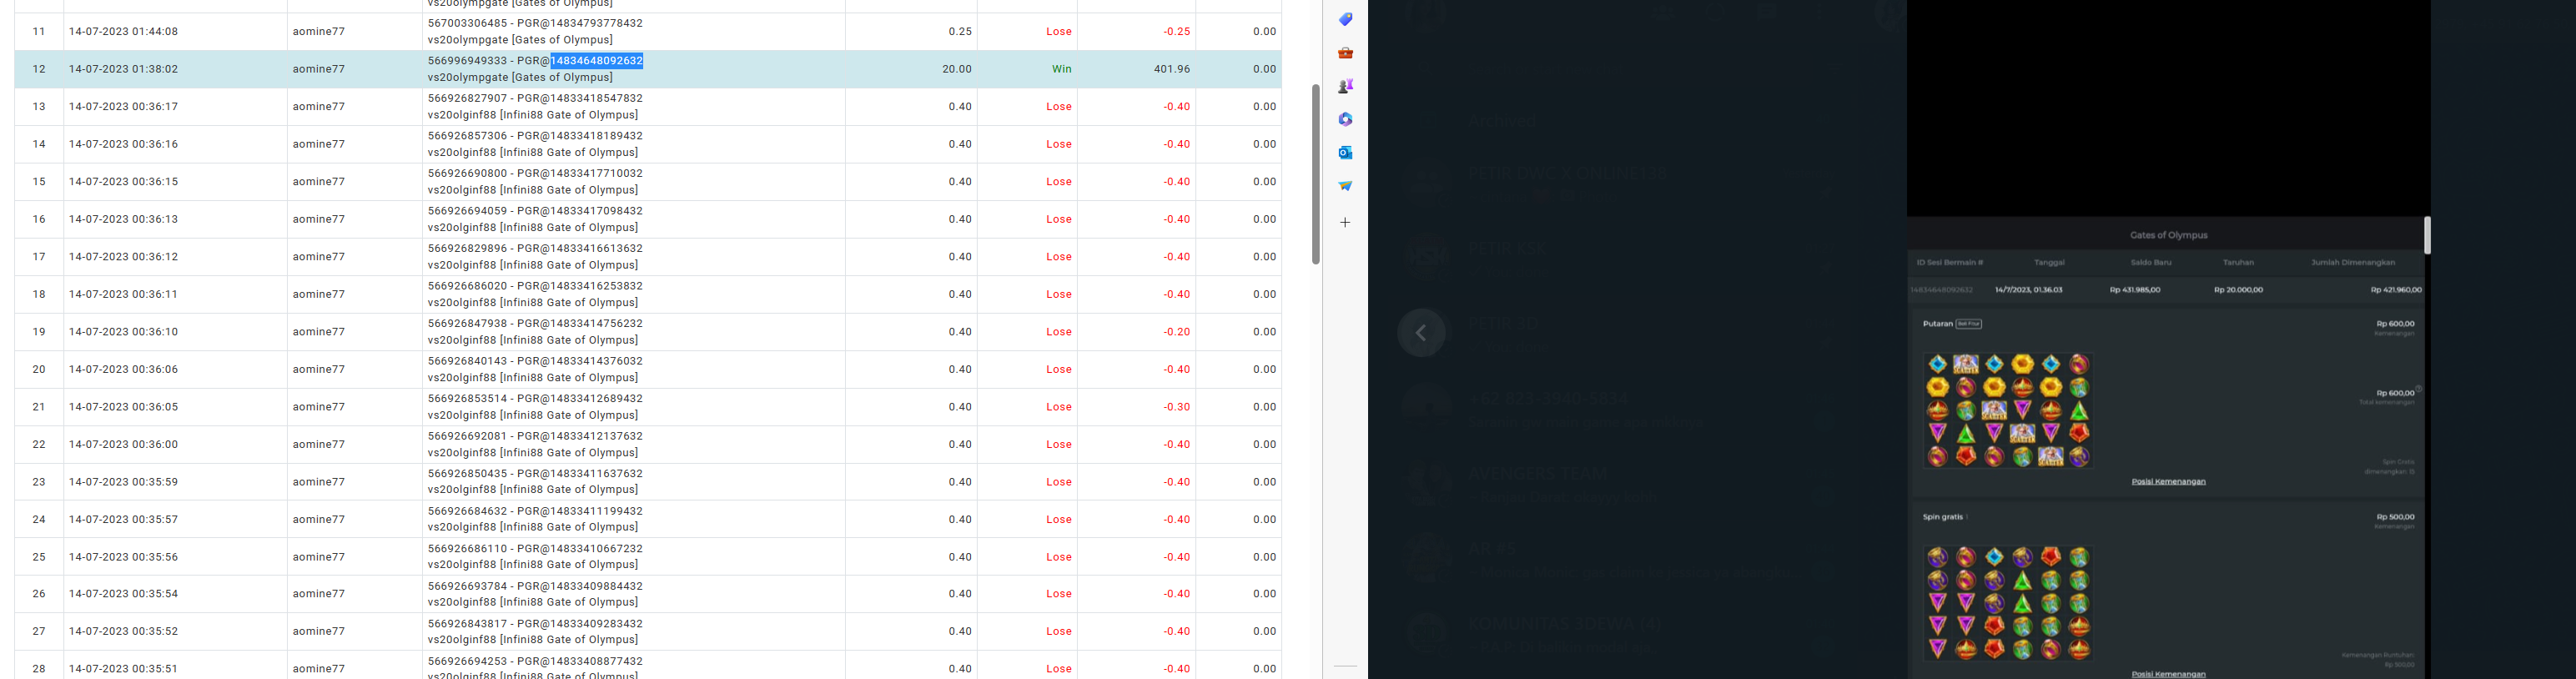The width and height of the screenshot is (2576, 679).
Task: Open the chess pieces Games sidebar icon
Action: tap(1345, 86)
